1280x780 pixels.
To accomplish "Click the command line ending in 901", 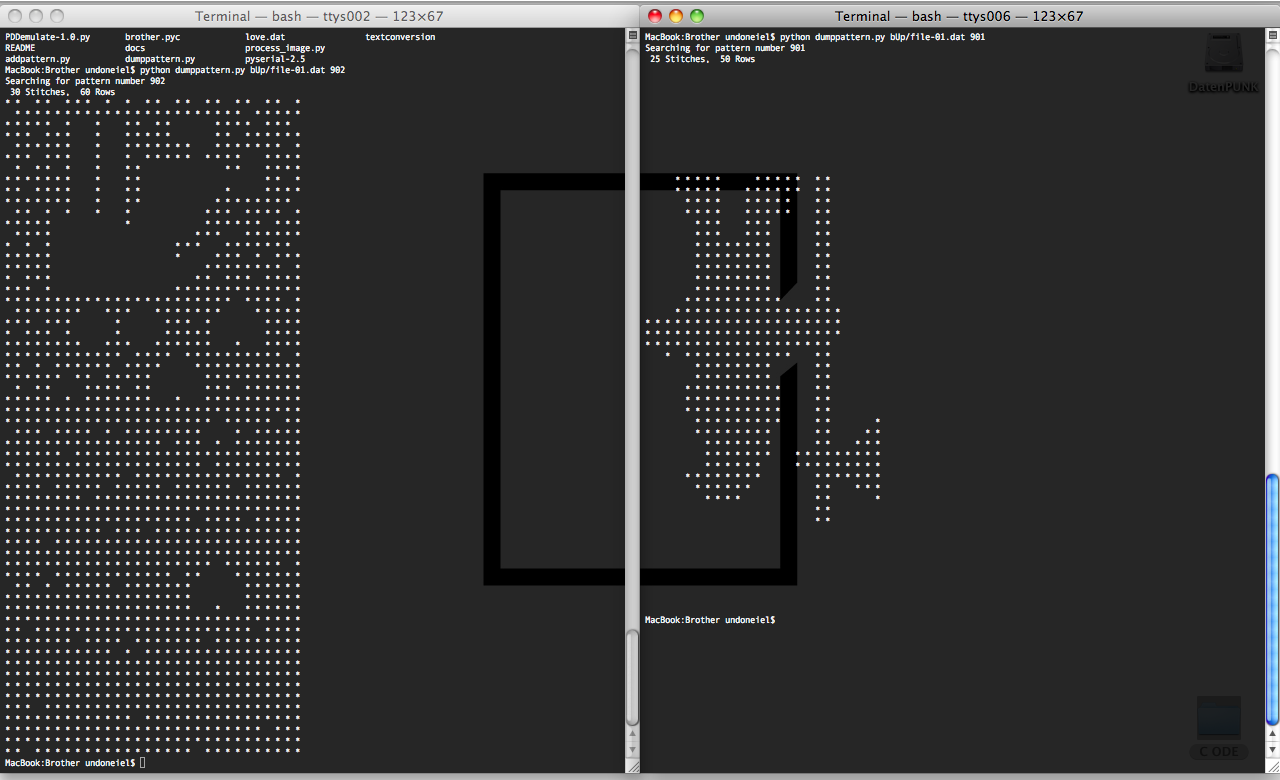I will tap(815, 37).
